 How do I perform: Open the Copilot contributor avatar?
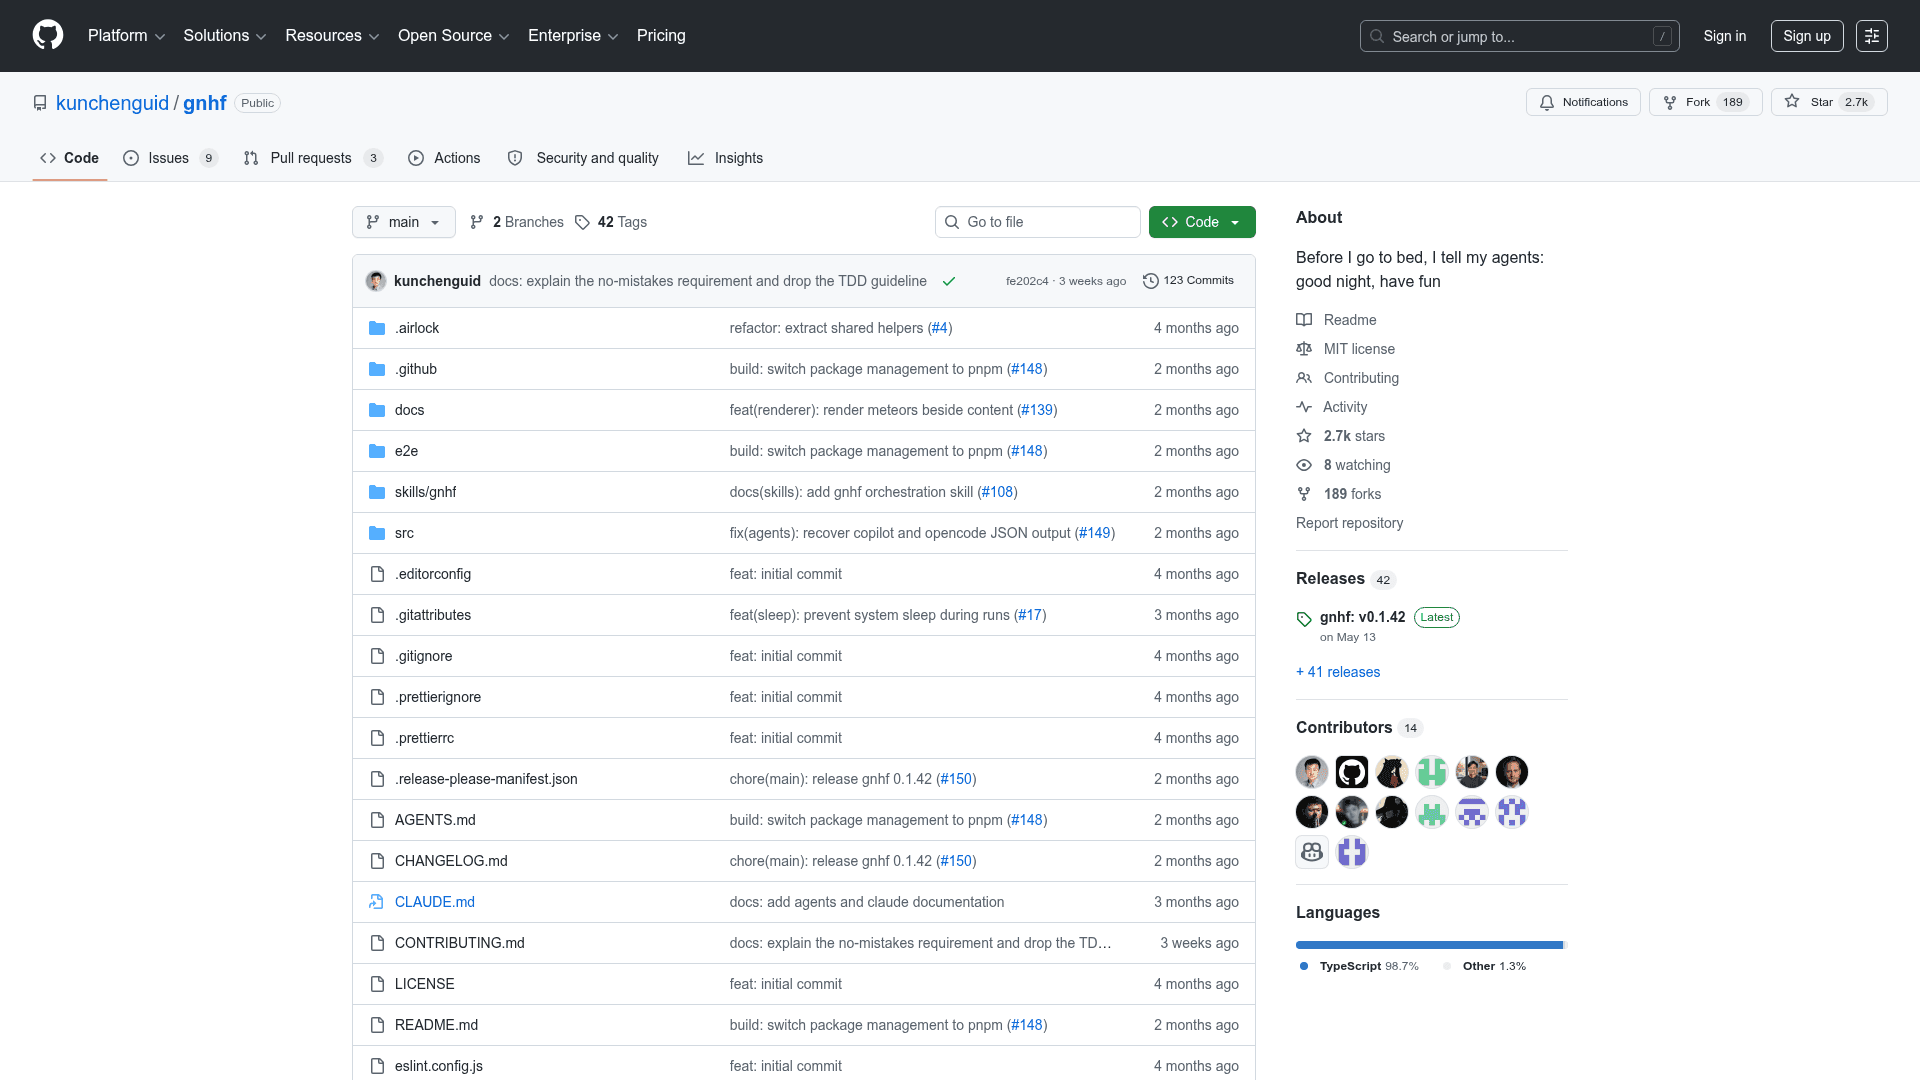1312,852
